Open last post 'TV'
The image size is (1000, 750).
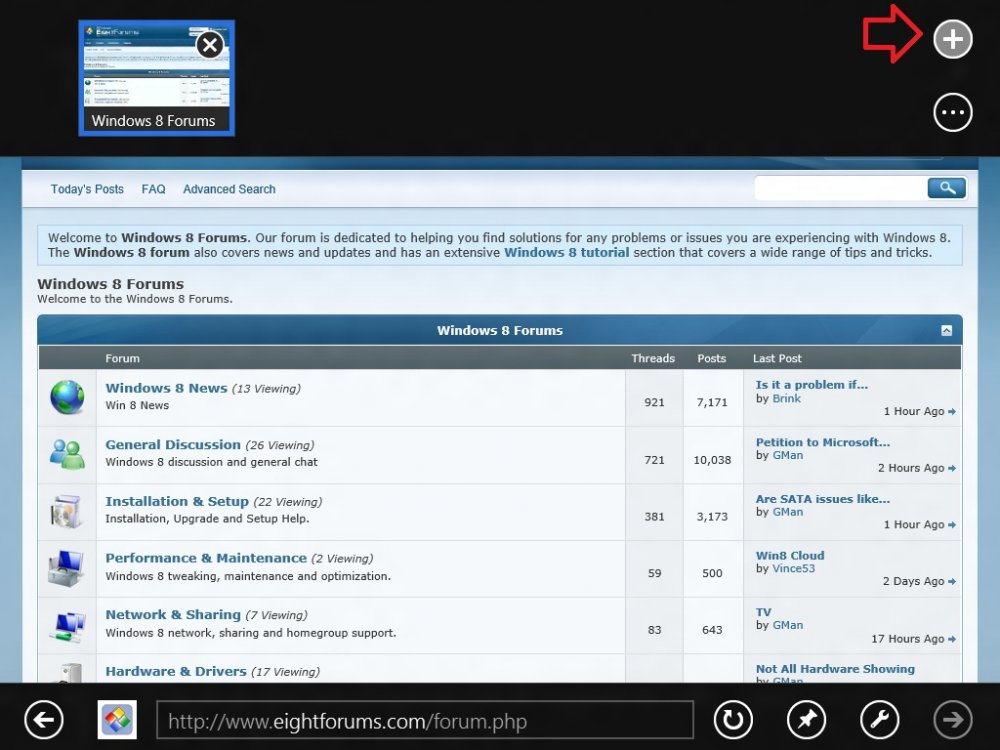pyautogui.click(x=763, y=612)
